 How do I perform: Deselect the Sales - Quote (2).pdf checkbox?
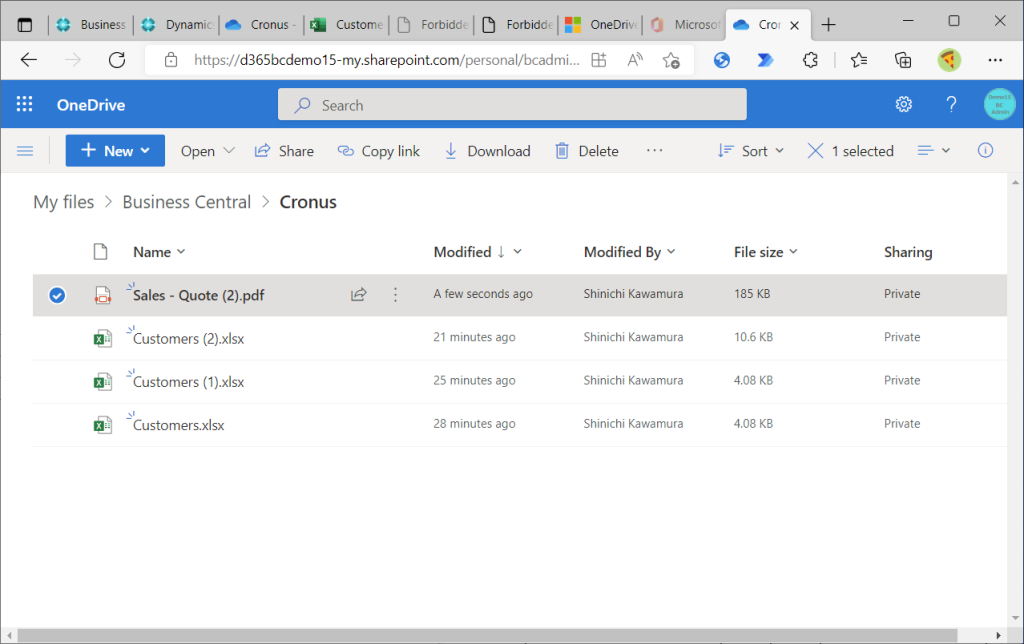[57, 295]
